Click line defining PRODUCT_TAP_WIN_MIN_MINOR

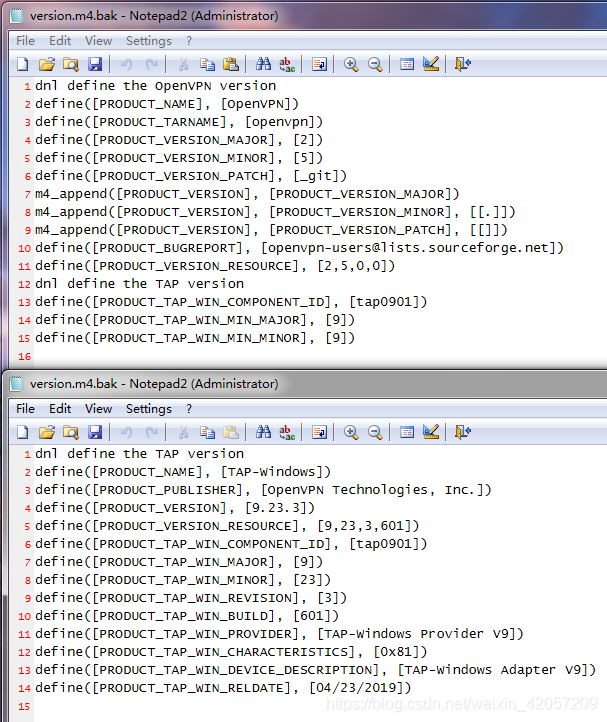[x=195, y=338]
